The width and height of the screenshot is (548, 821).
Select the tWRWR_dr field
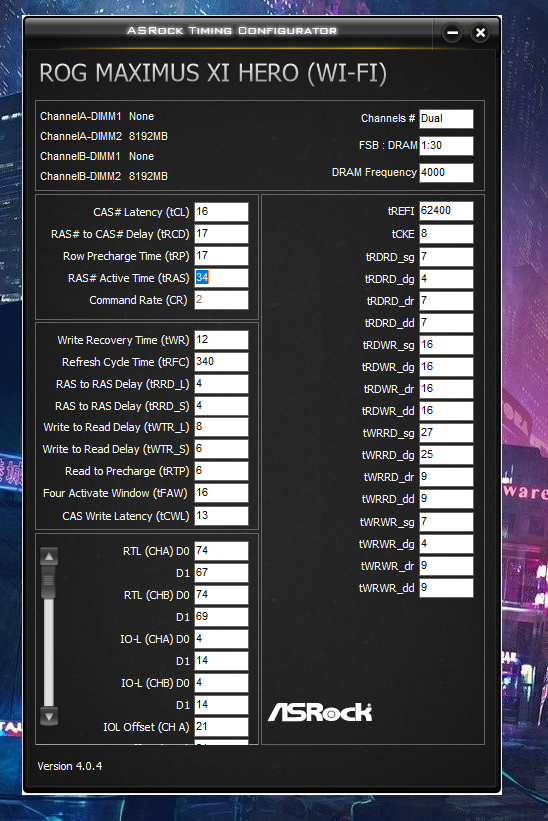tap(446, 566)
